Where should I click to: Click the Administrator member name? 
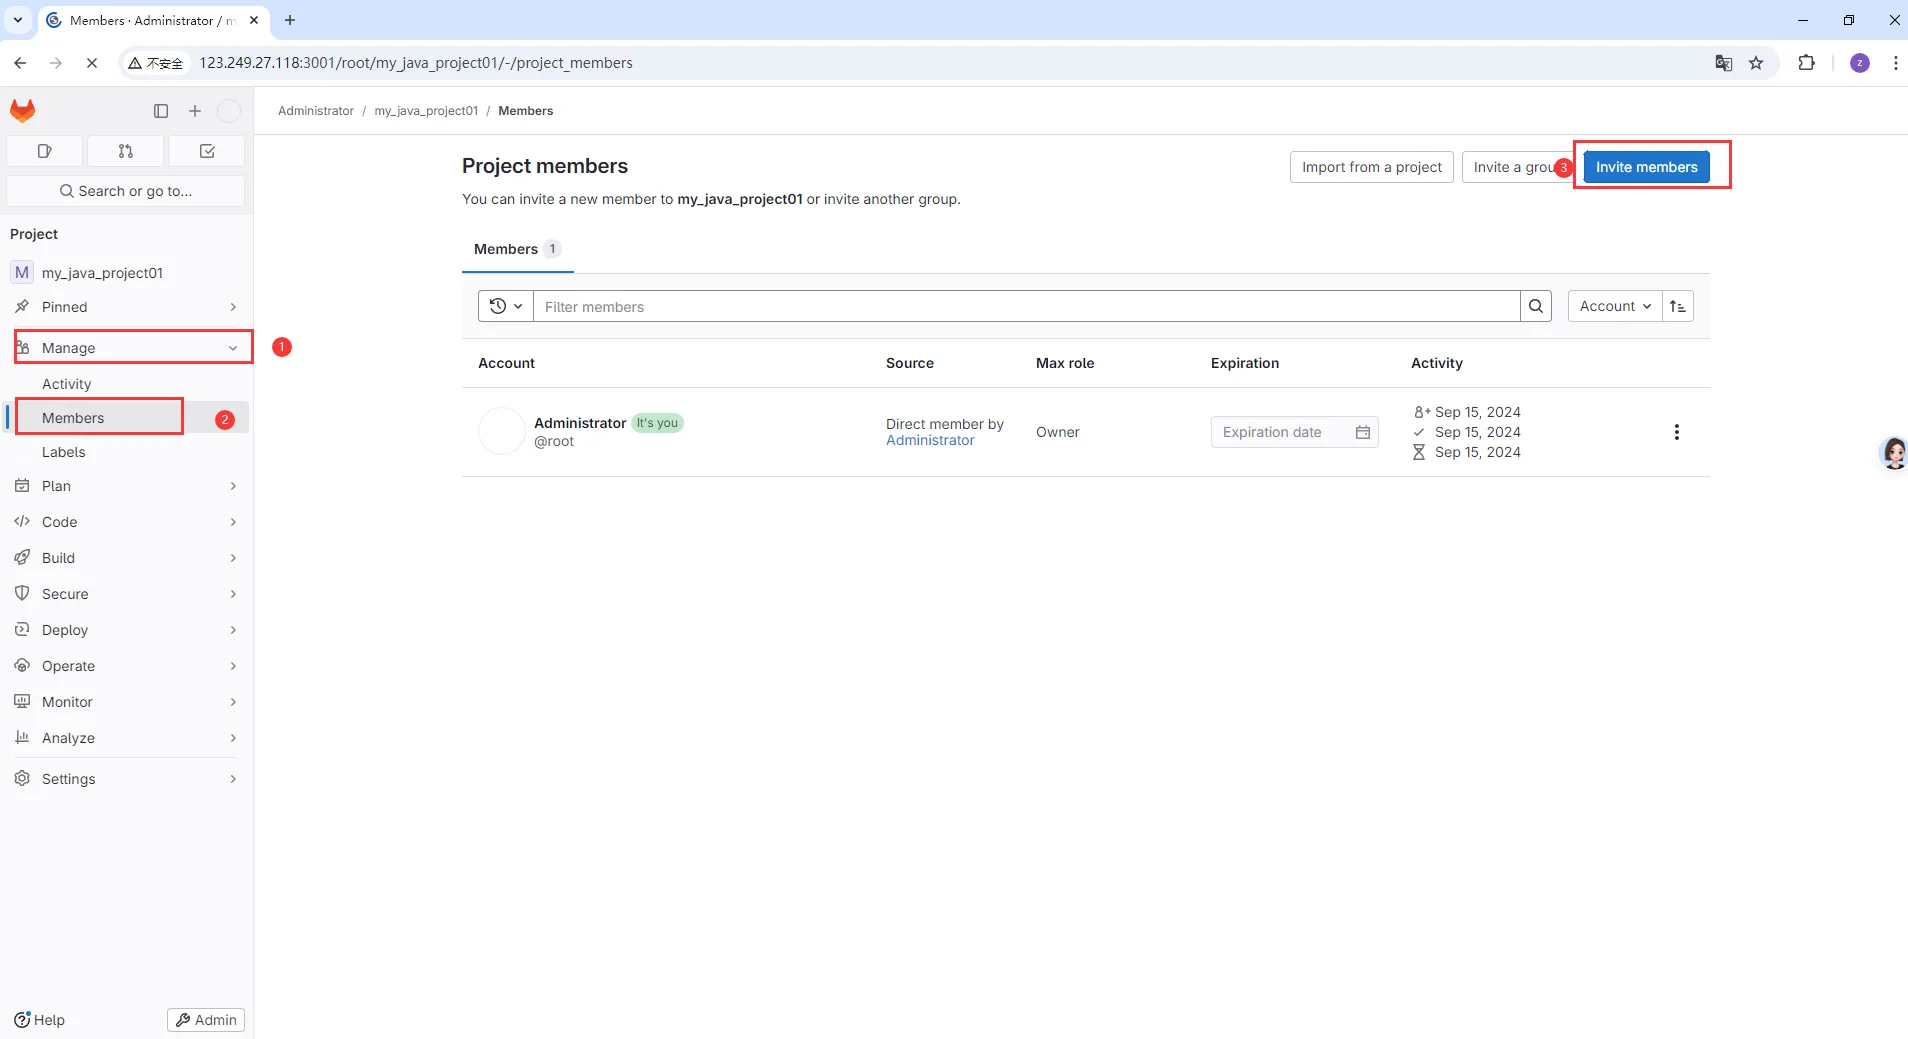[580, 423]
